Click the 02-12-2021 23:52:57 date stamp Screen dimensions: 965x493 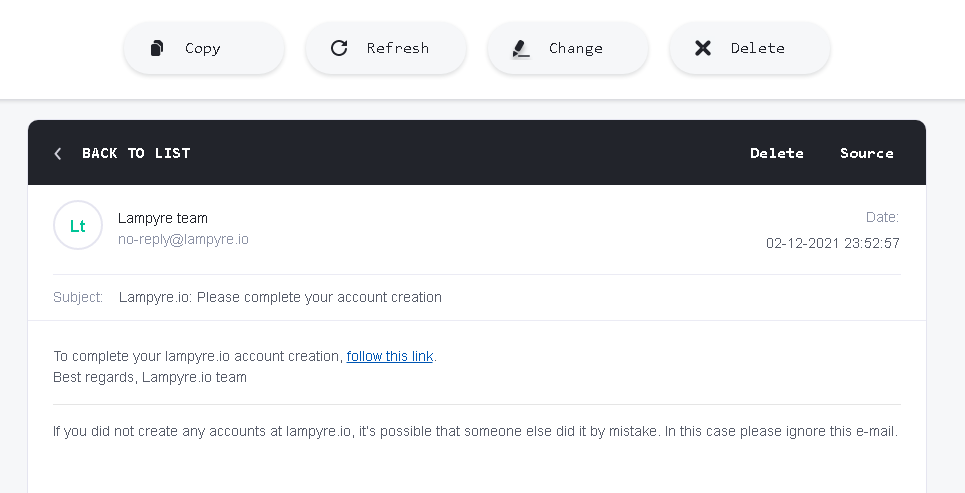click(x=832, y=243)
